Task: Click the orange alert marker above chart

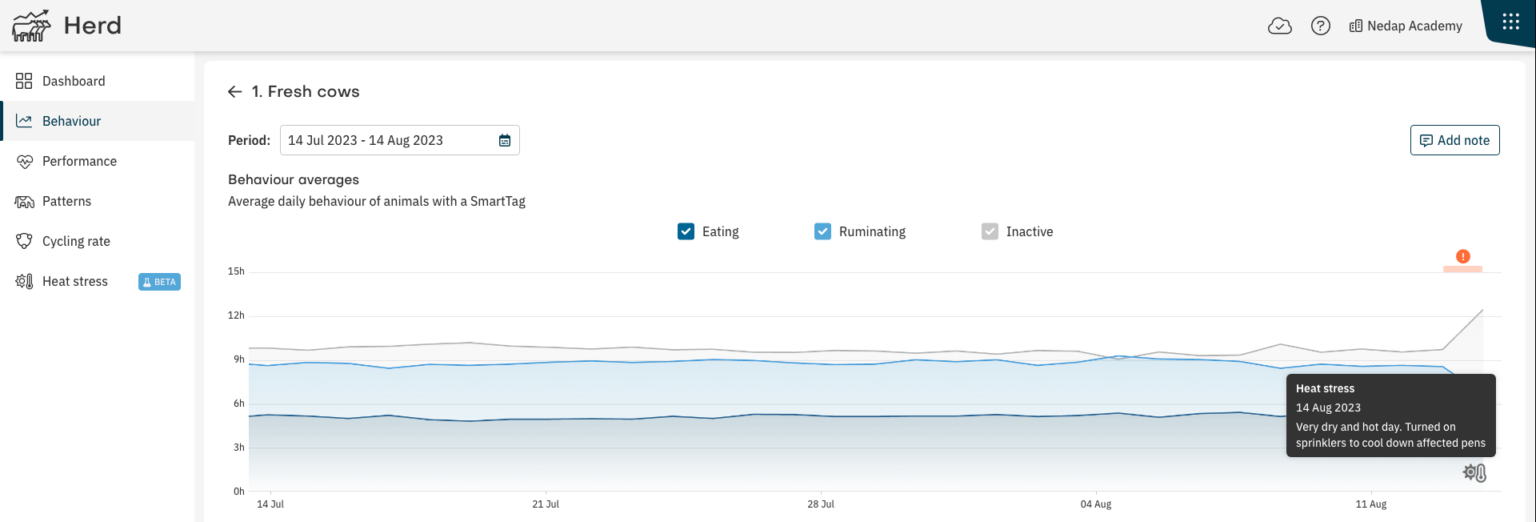Action: click(1463, 257)
